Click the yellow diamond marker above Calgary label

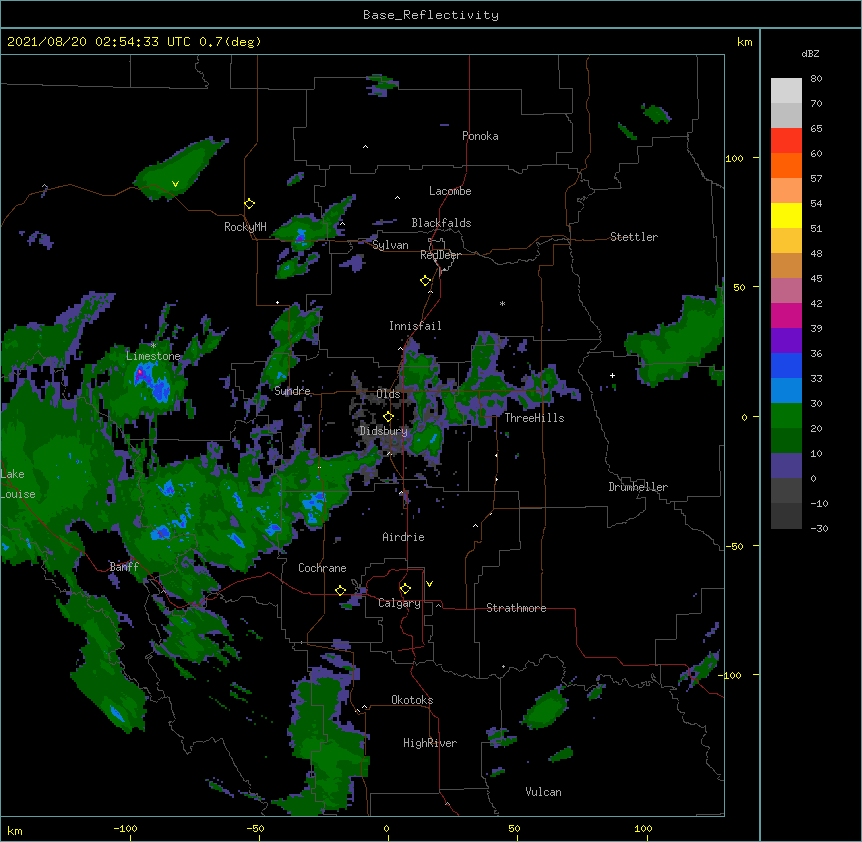[405, 589]
